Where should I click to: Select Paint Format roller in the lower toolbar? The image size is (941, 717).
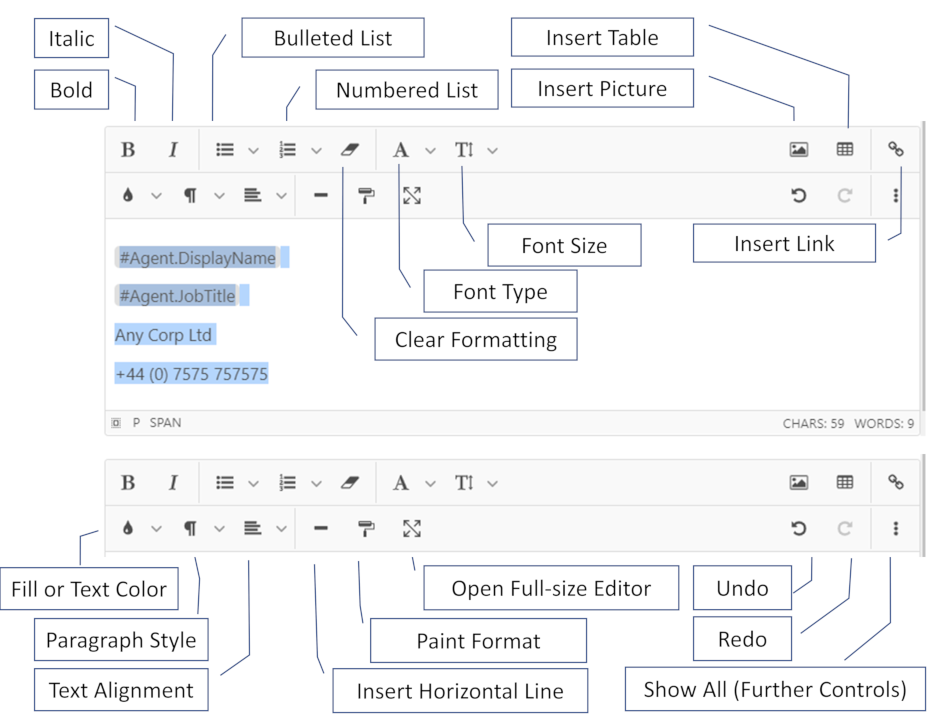[x=366, y=529]
